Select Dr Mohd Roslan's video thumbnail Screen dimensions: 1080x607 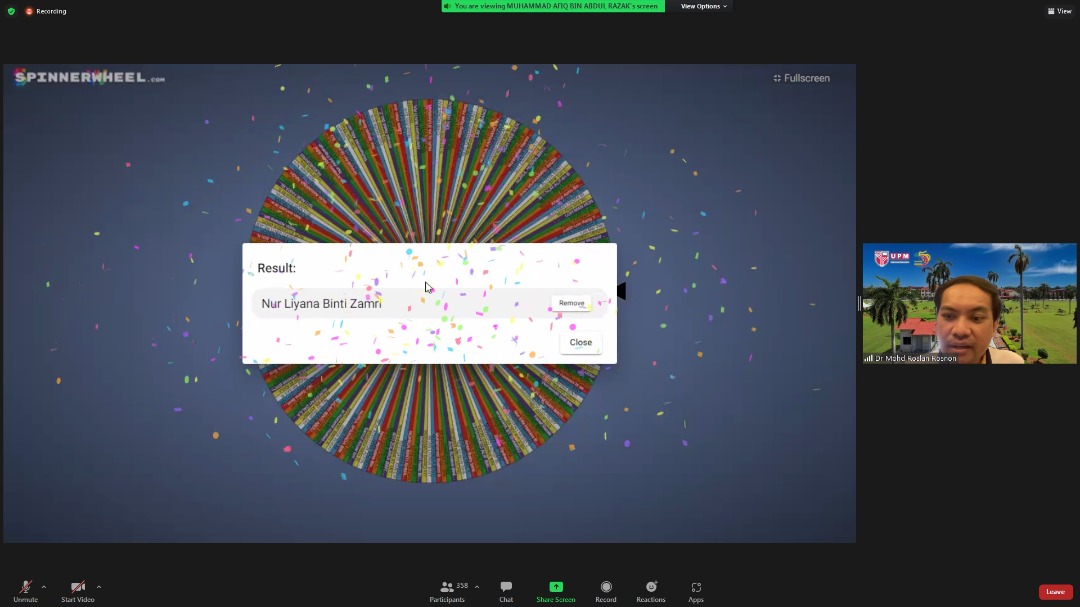969,303
